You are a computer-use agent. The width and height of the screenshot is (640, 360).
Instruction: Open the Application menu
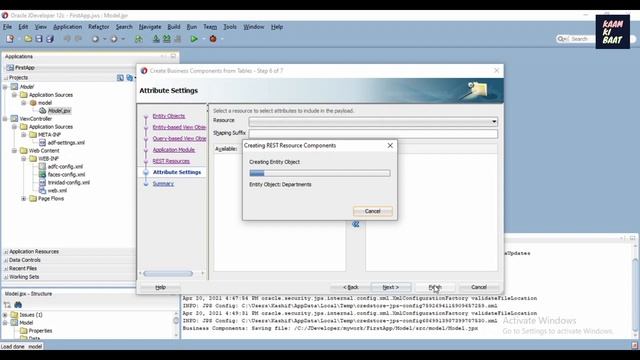tap(67, 27)
